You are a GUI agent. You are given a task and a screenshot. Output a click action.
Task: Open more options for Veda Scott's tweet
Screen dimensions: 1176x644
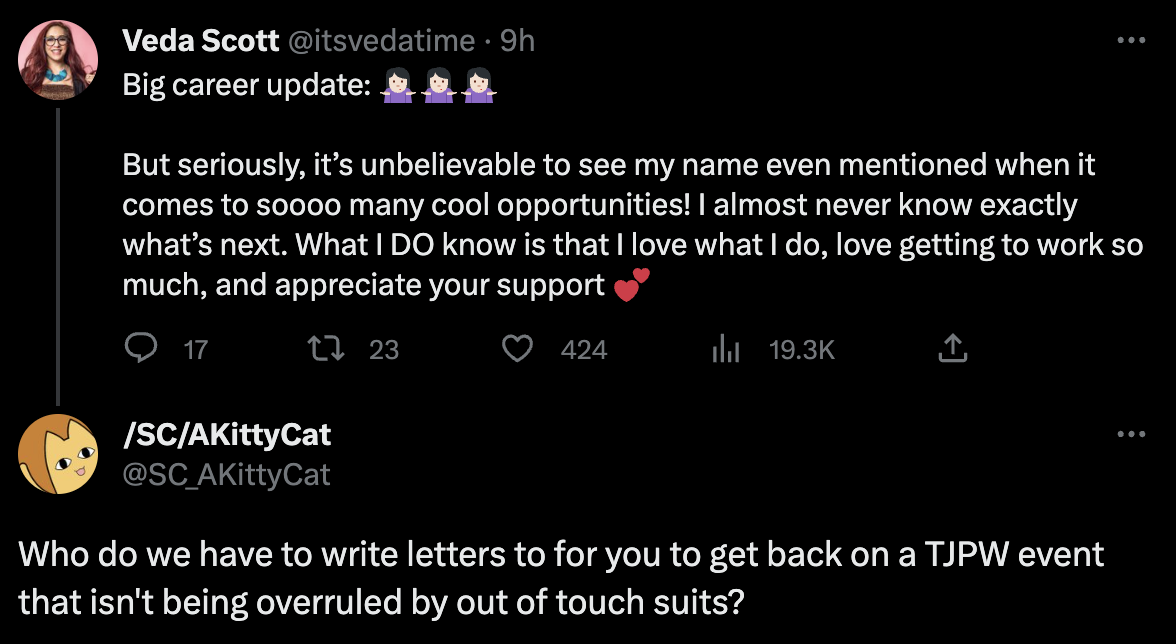[1130, 41]
